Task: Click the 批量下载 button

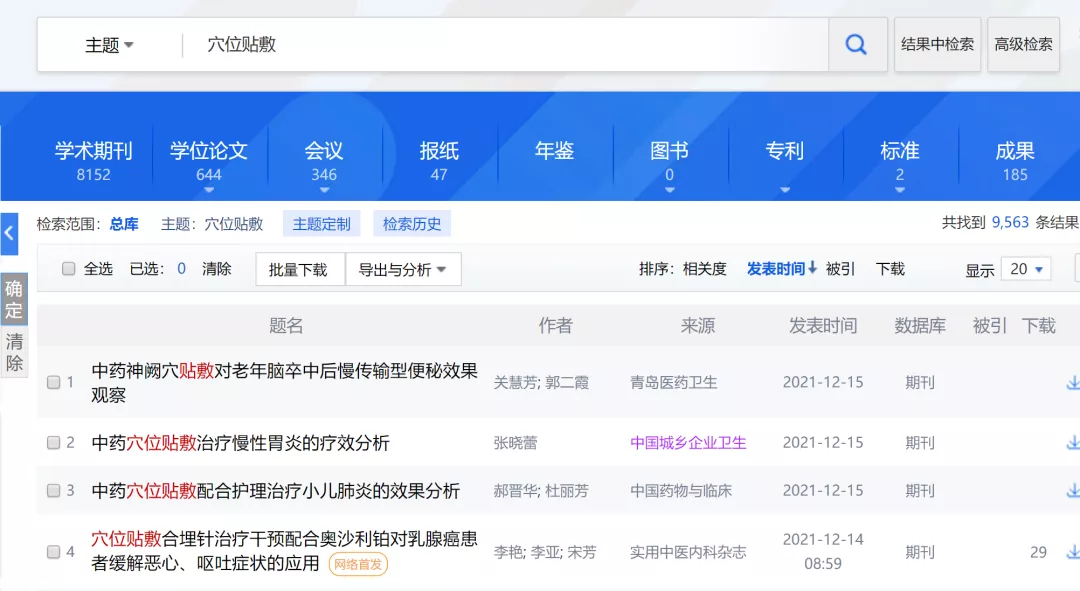Action: (300, 269)
